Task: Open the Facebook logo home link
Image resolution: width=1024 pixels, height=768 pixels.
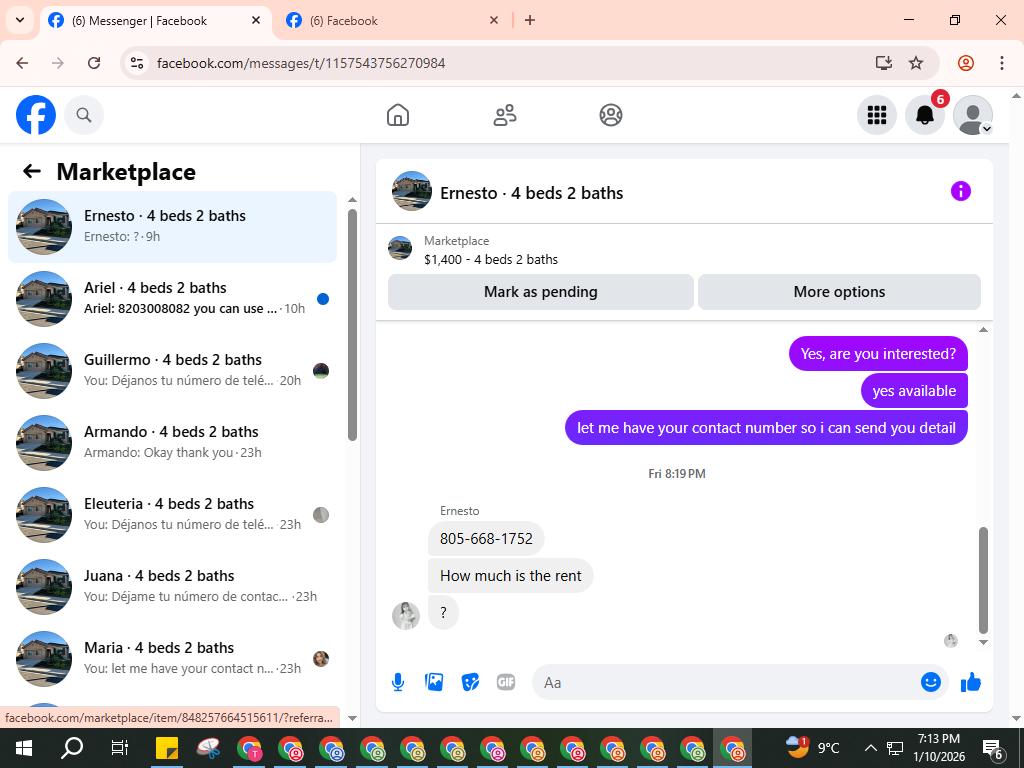Action: [x=36, y=115]
